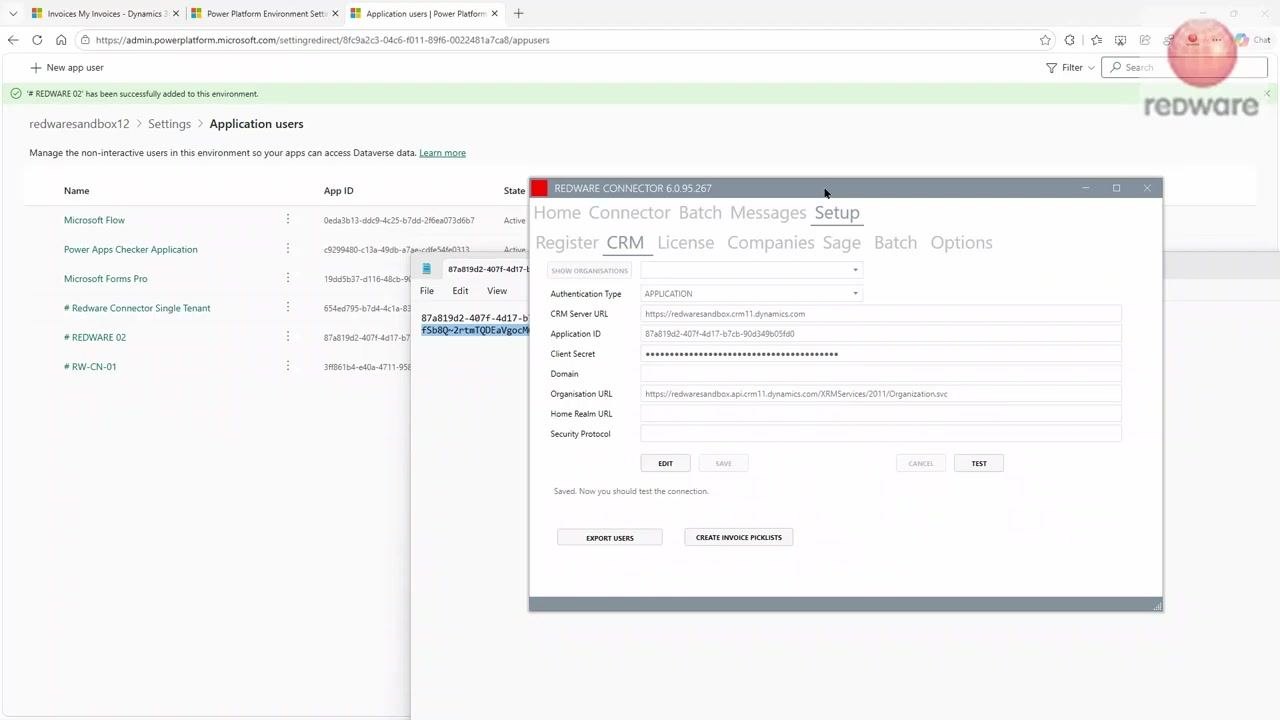
Task: Open the screenshot tool icon in browser toolbar
Action: (x=1120, y=40)
